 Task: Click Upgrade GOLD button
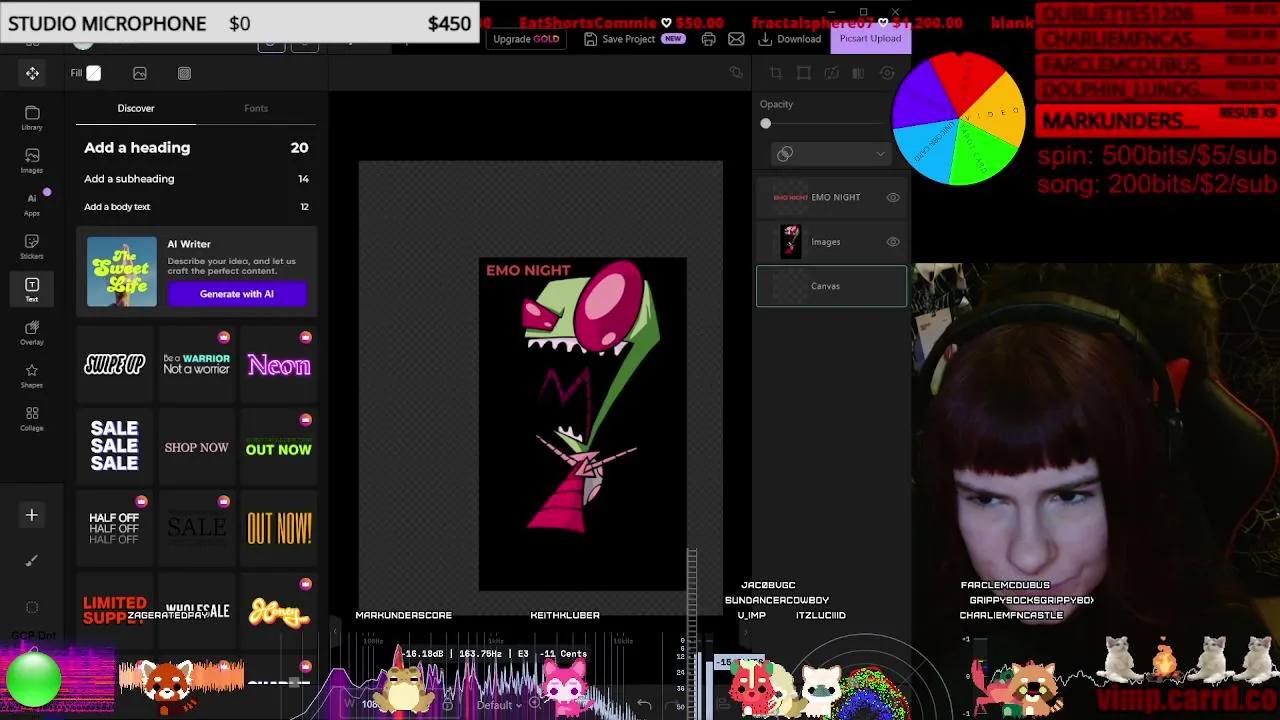point(526,39)
